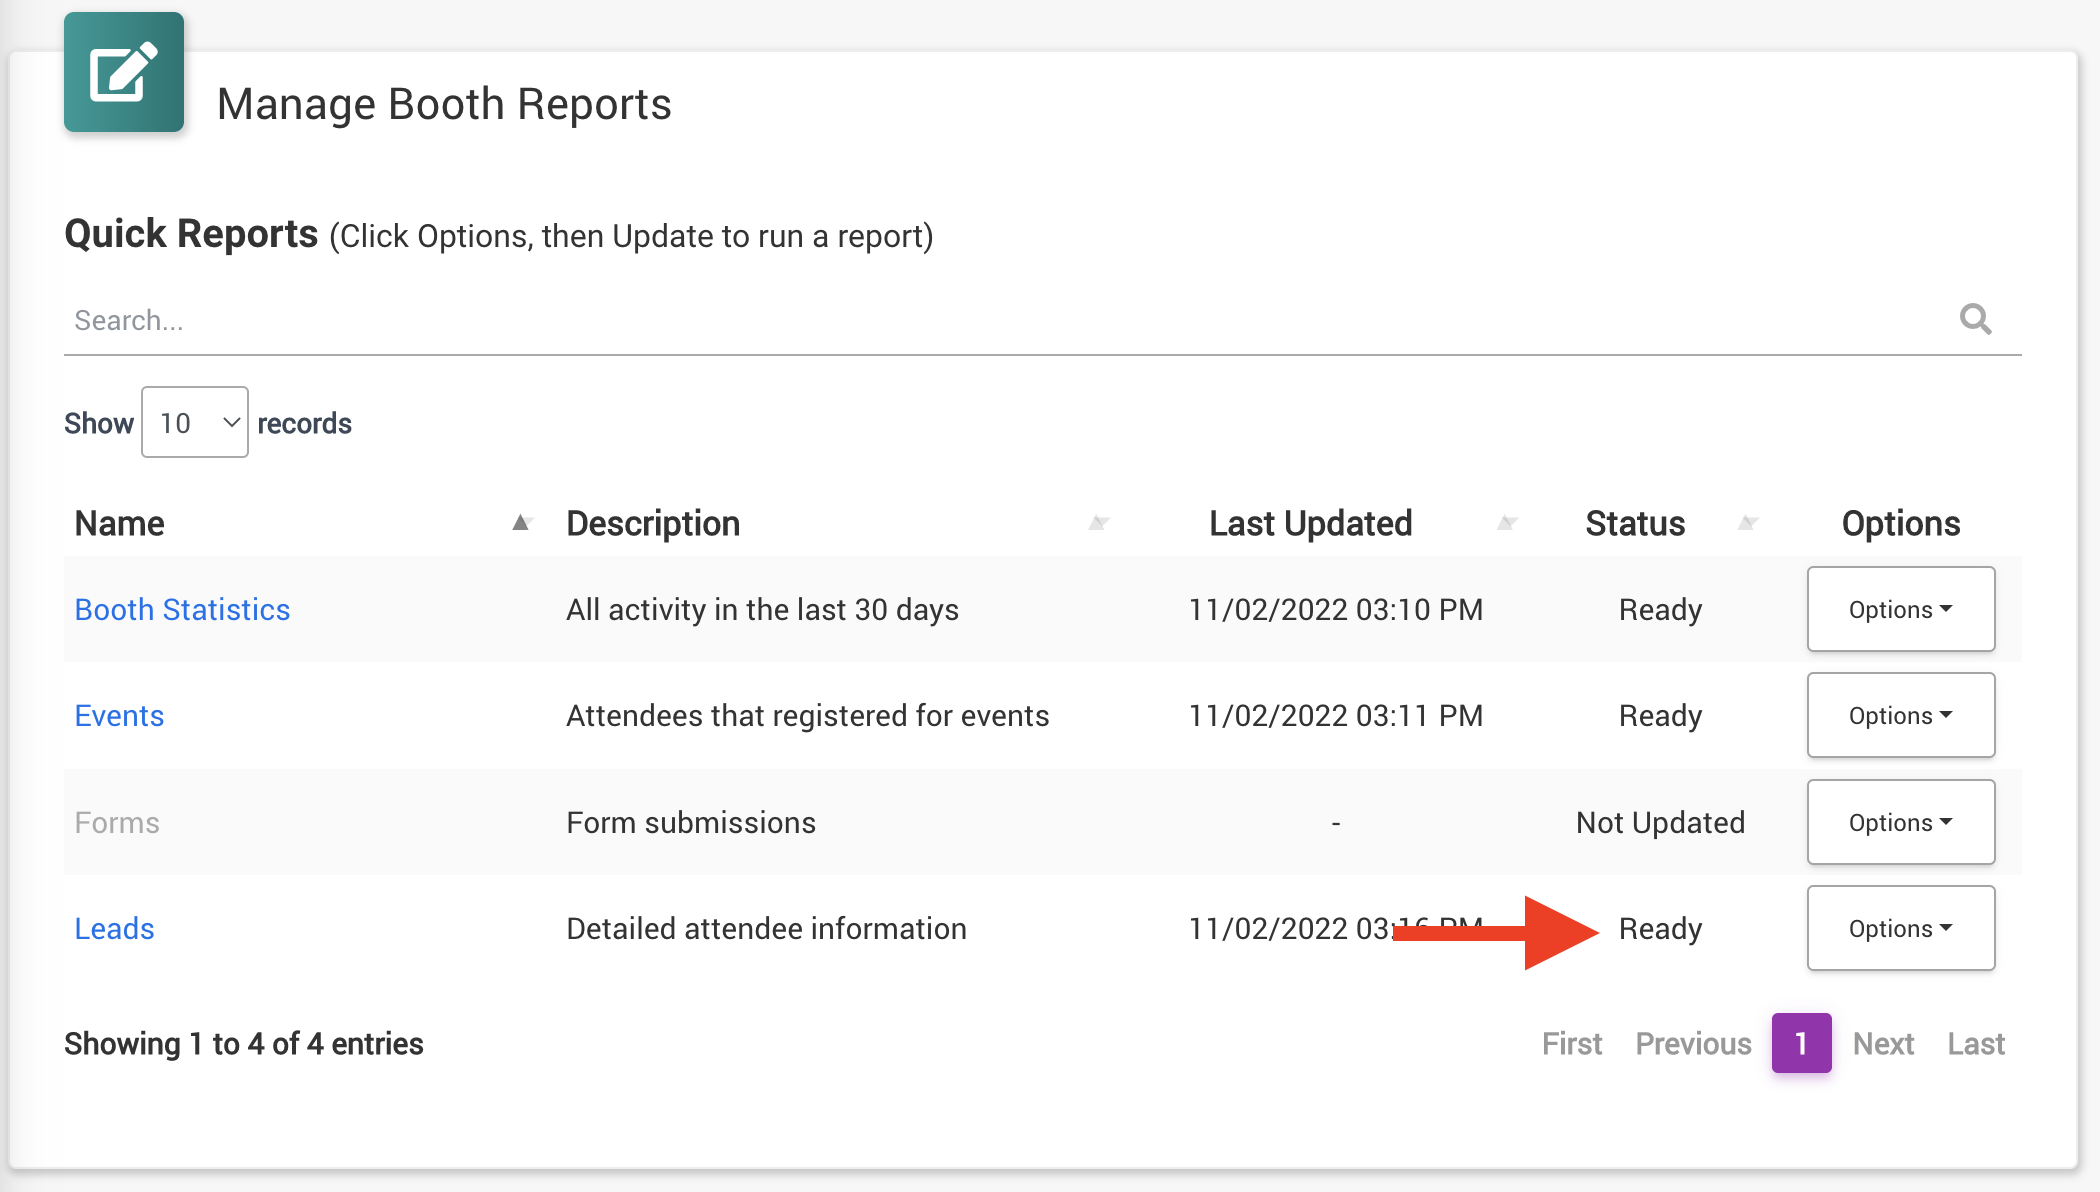Click '11/02/2022 03:10 PM' timestamp
The height and width of the screenshot is (1192, 2100).
click(x=1335, y=609)
